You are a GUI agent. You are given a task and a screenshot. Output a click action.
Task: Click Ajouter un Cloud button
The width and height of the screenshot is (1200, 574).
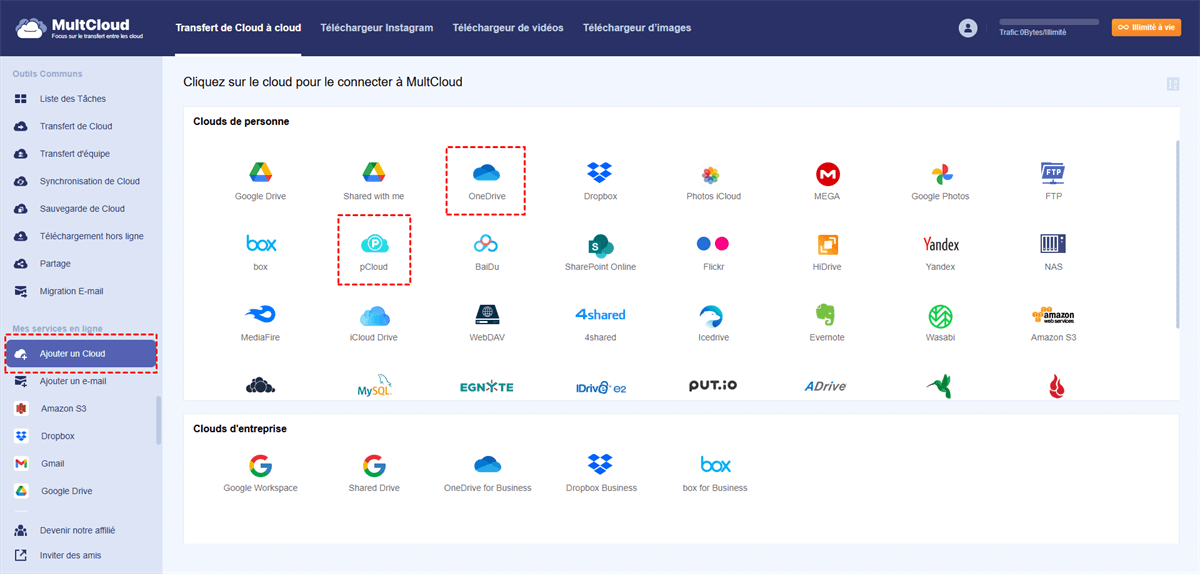pos(81,354)
